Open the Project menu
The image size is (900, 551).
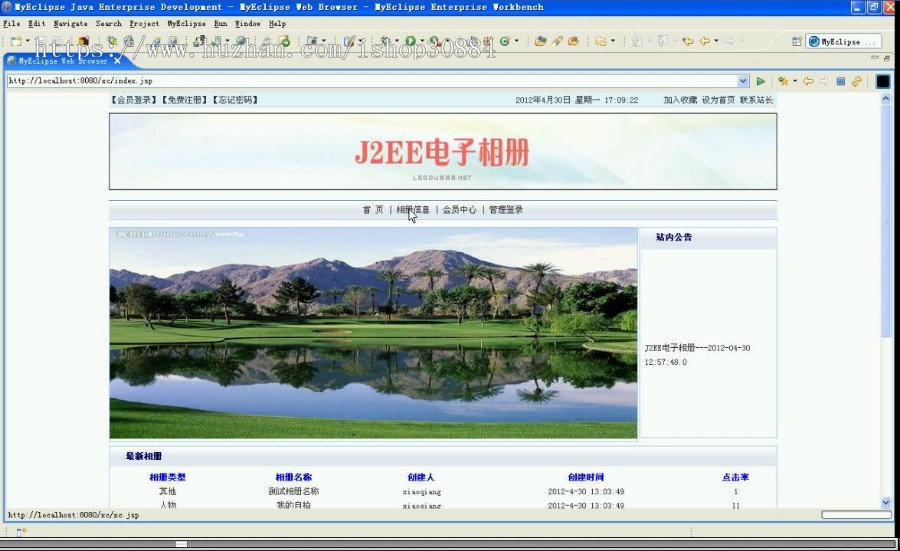pyautogui.click(x=144, y=24)
